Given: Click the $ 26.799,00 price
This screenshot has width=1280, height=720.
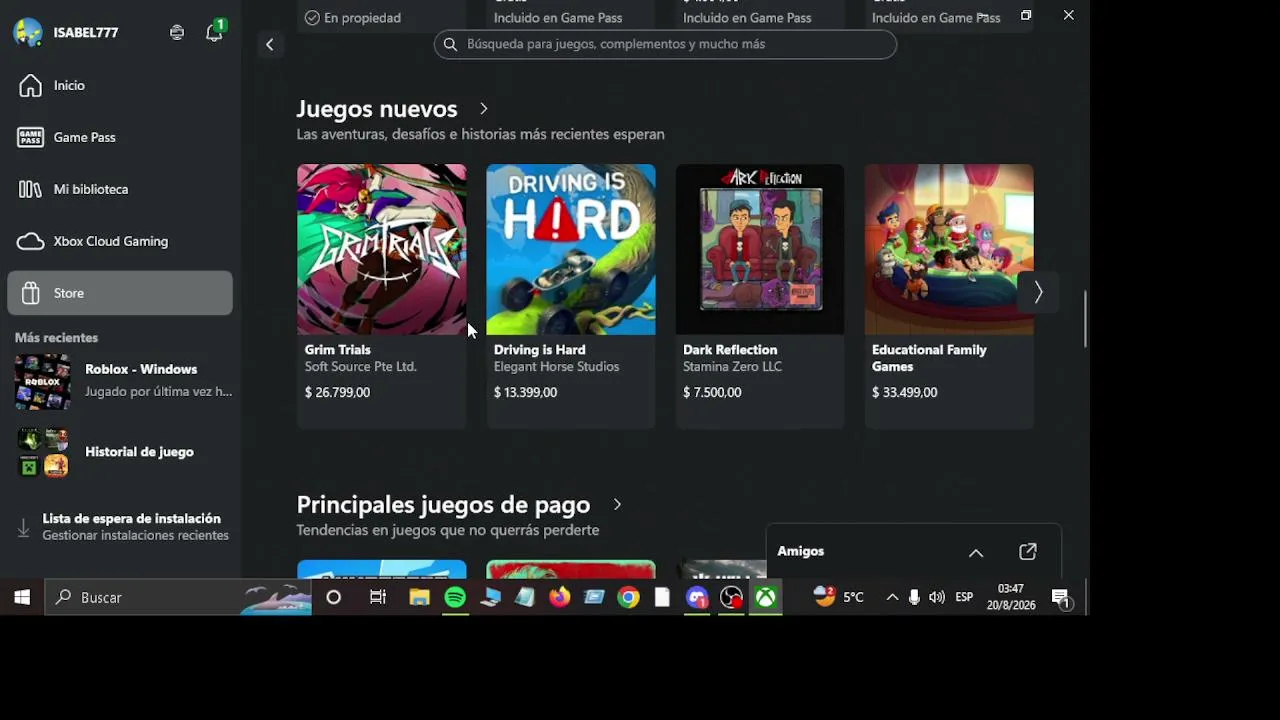Looking at the screenshot, I should [337, 393].
